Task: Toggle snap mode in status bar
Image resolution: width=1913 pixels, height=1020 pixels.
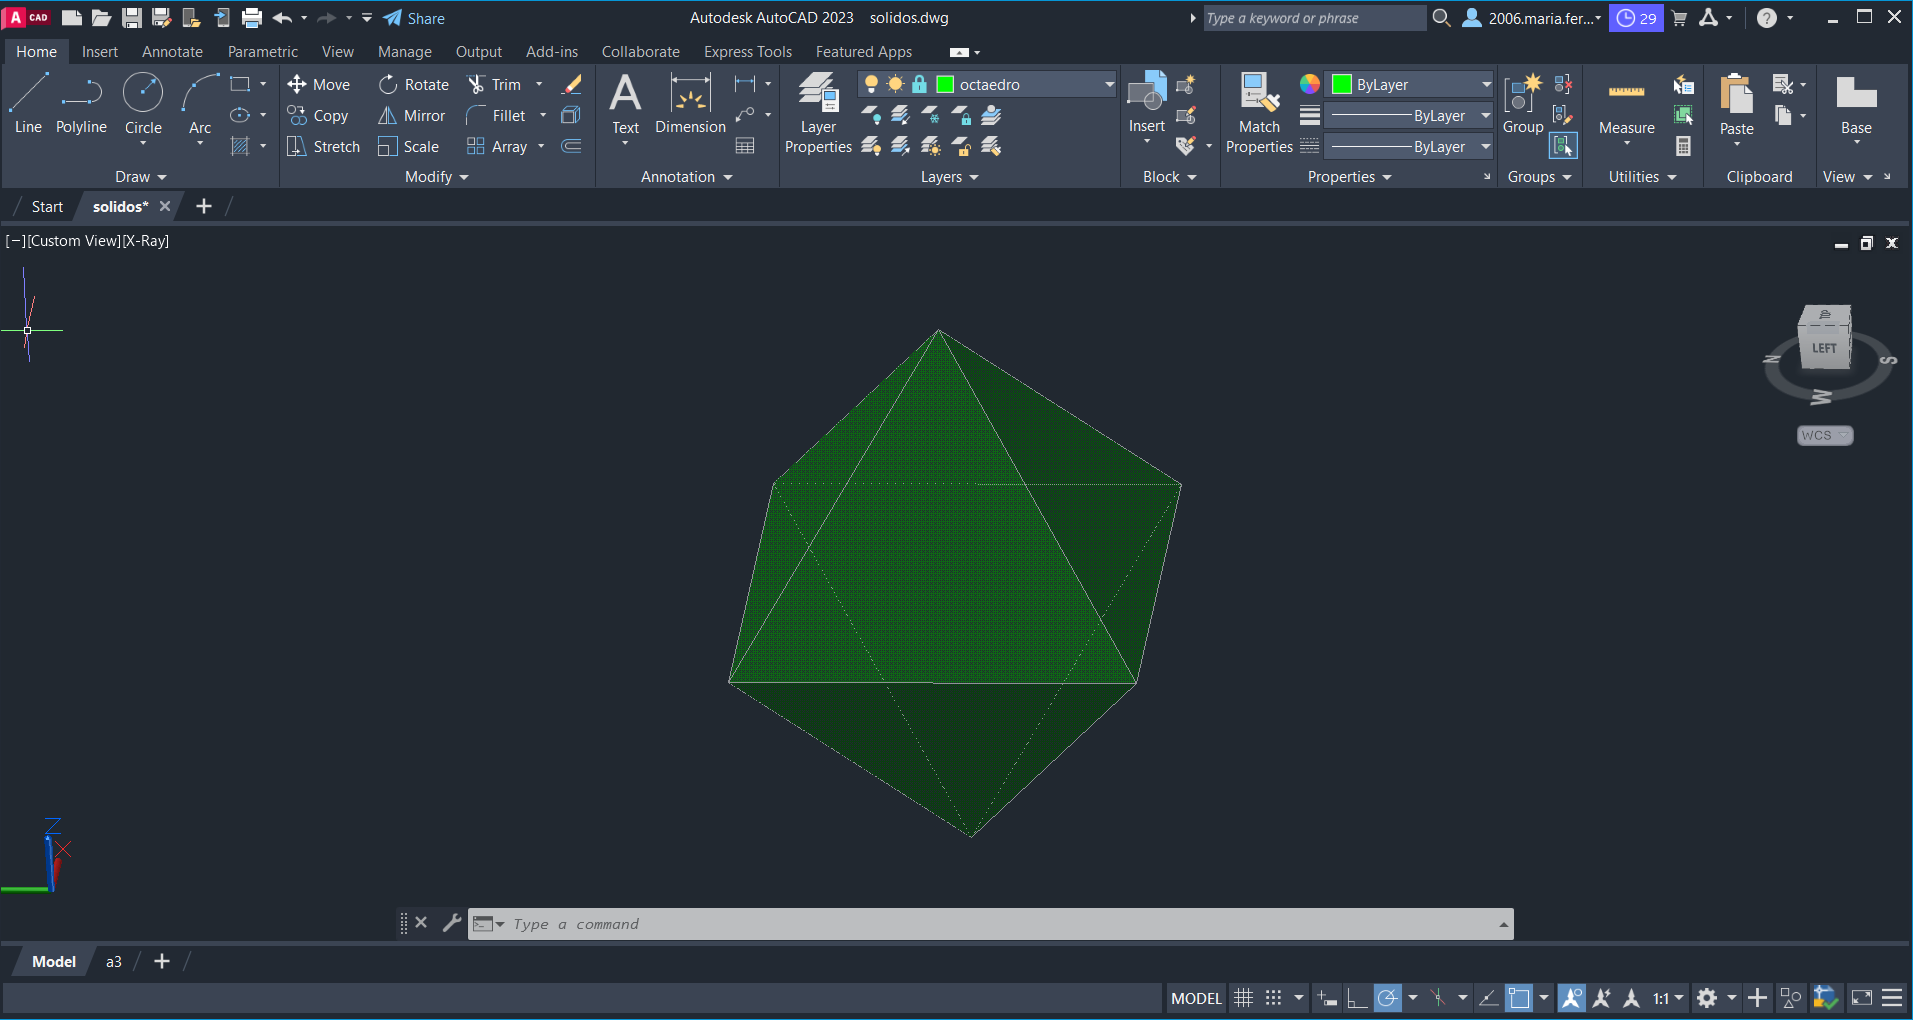Action: pos(1273,998)
